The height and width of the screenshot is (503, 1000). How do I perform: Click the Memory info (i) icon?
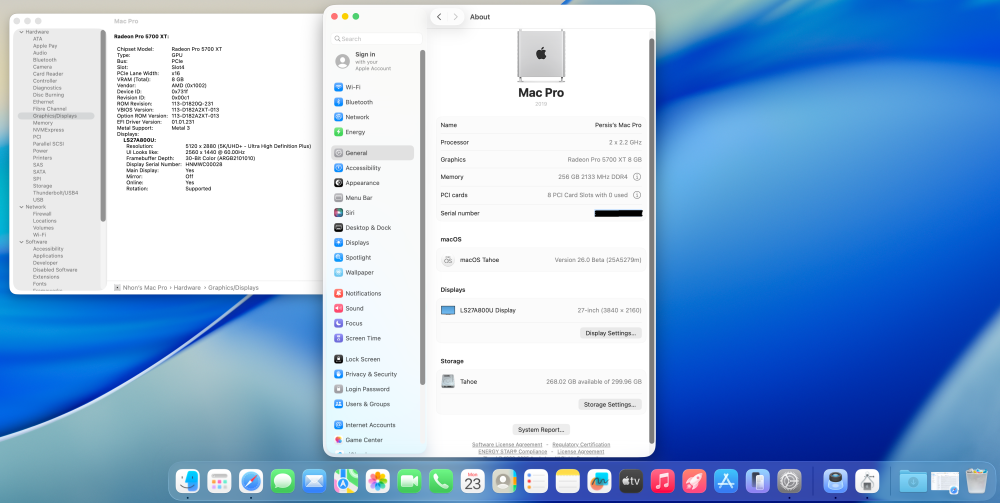pos(636,177)
